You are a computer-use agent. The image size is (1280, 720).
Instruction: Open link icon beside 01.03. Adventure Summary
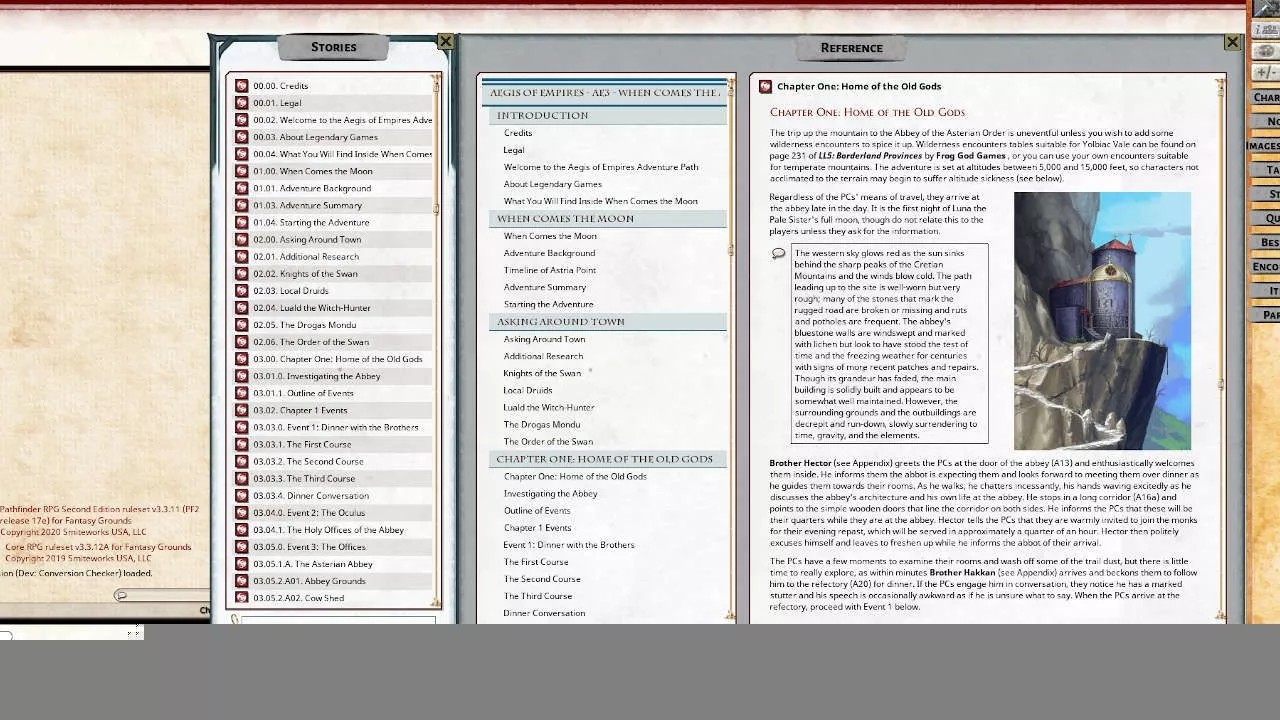click(x=241, y=205)
